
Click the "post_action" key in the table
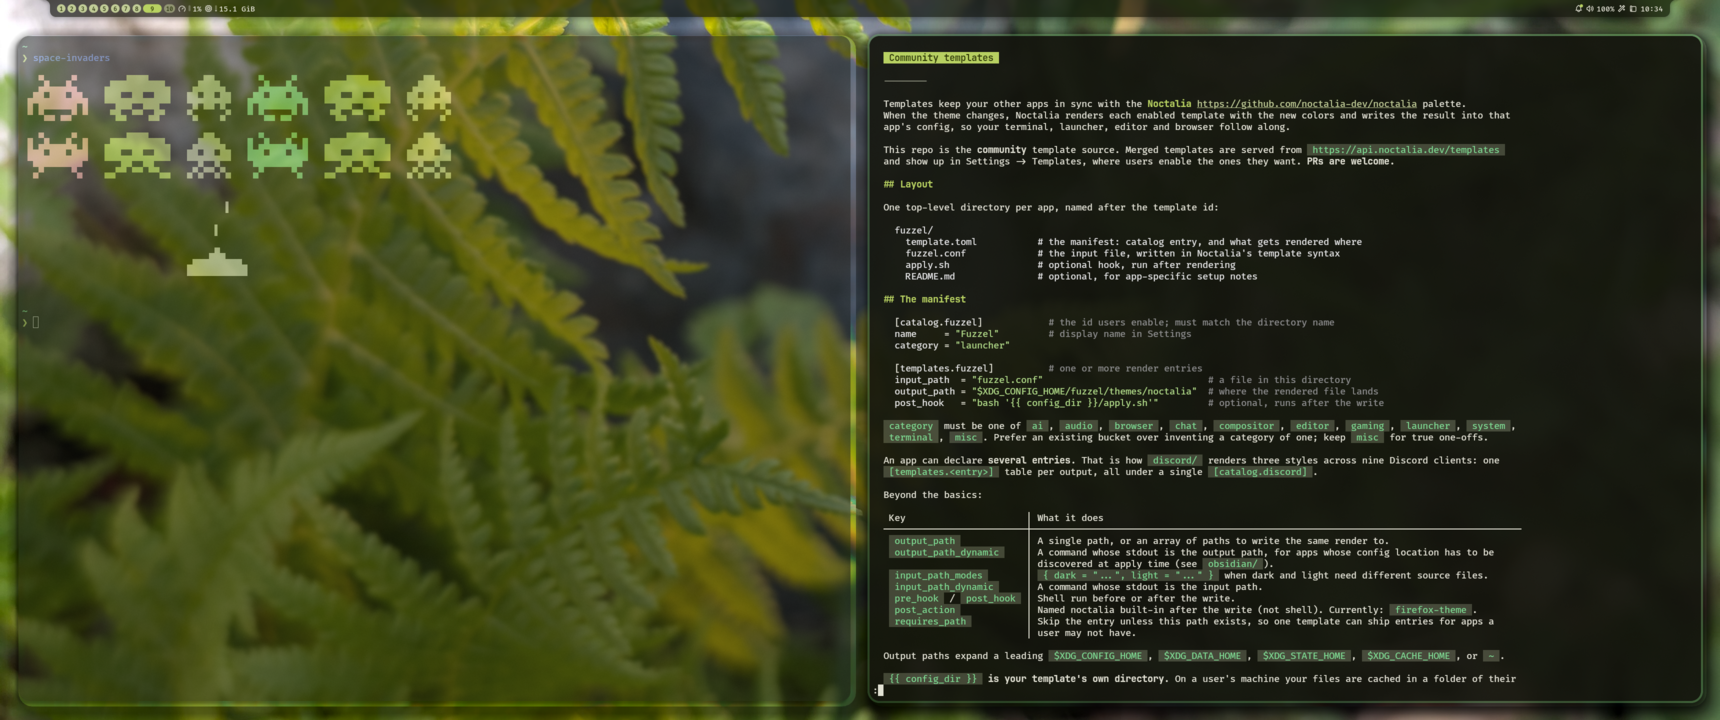click(924, 610)
